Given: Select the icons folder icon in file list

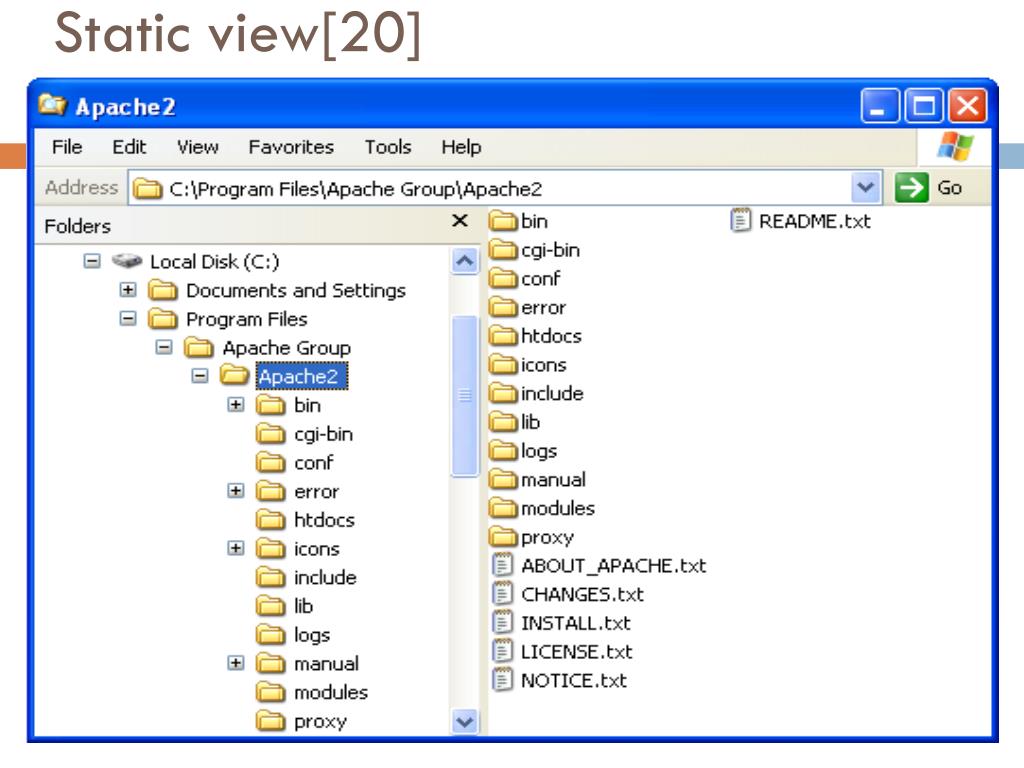Looking at the screenshot, I should tap(504, 365).
